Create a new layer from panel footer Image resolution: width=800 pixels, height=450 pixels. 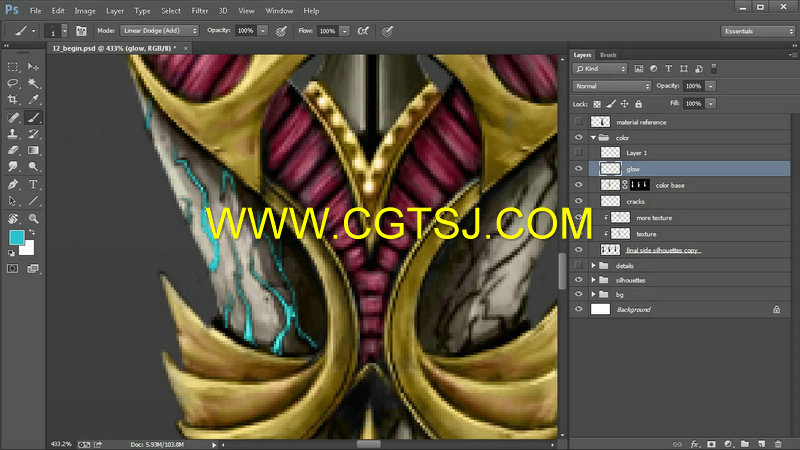point(761,444)
